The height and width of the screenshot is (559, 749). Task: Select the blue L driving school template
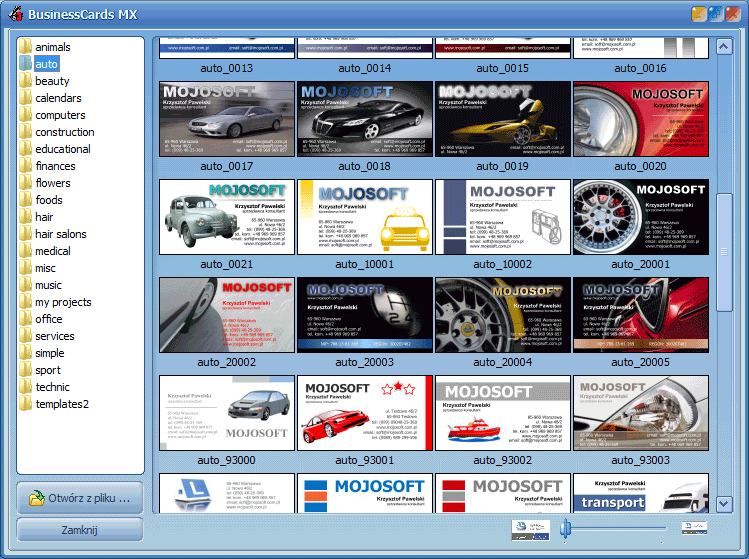coord(227,493)
